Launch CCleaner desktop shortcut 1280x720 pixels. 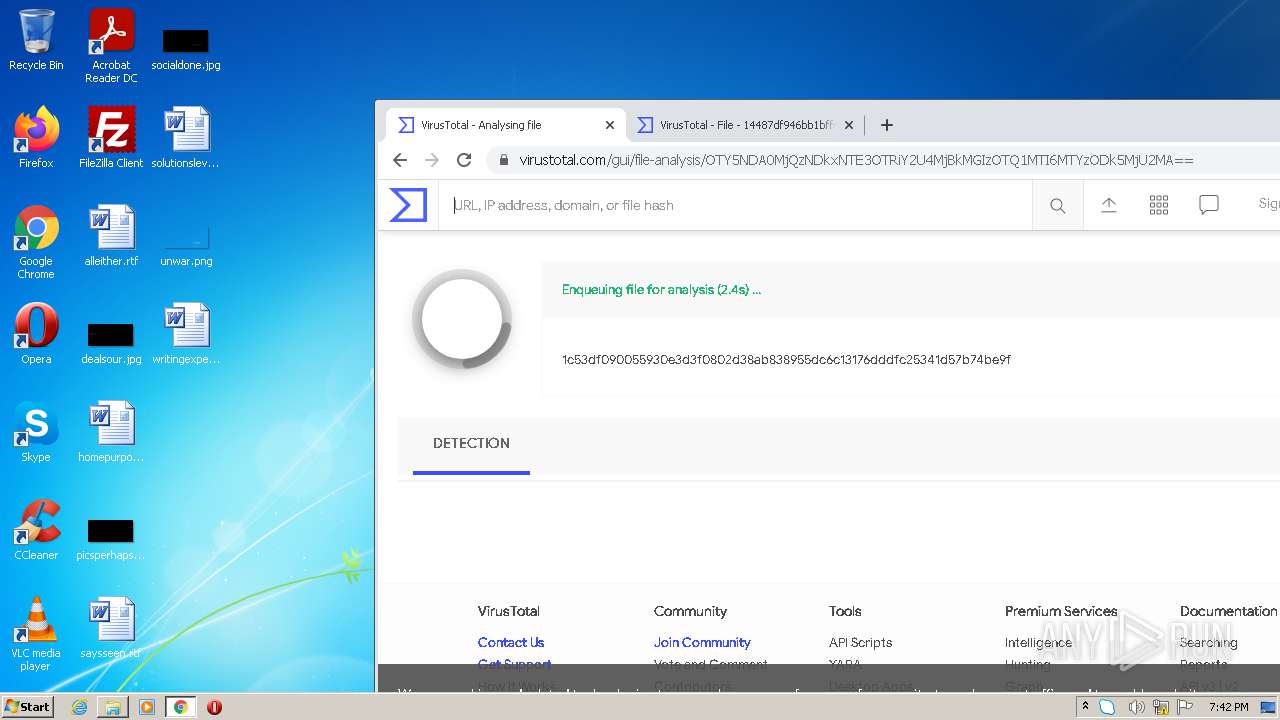[36, 530]
